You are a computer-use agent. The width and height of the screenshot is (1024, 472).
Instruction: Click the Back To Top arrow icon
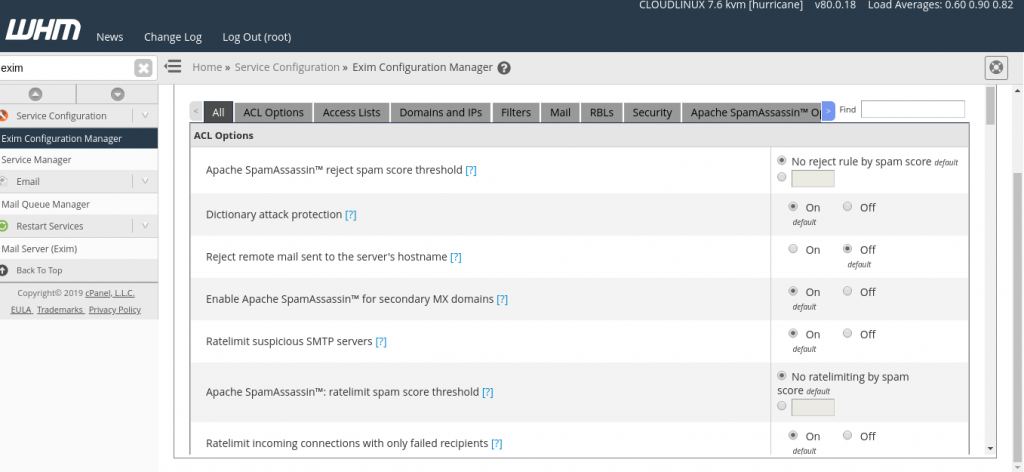[3, 270]
